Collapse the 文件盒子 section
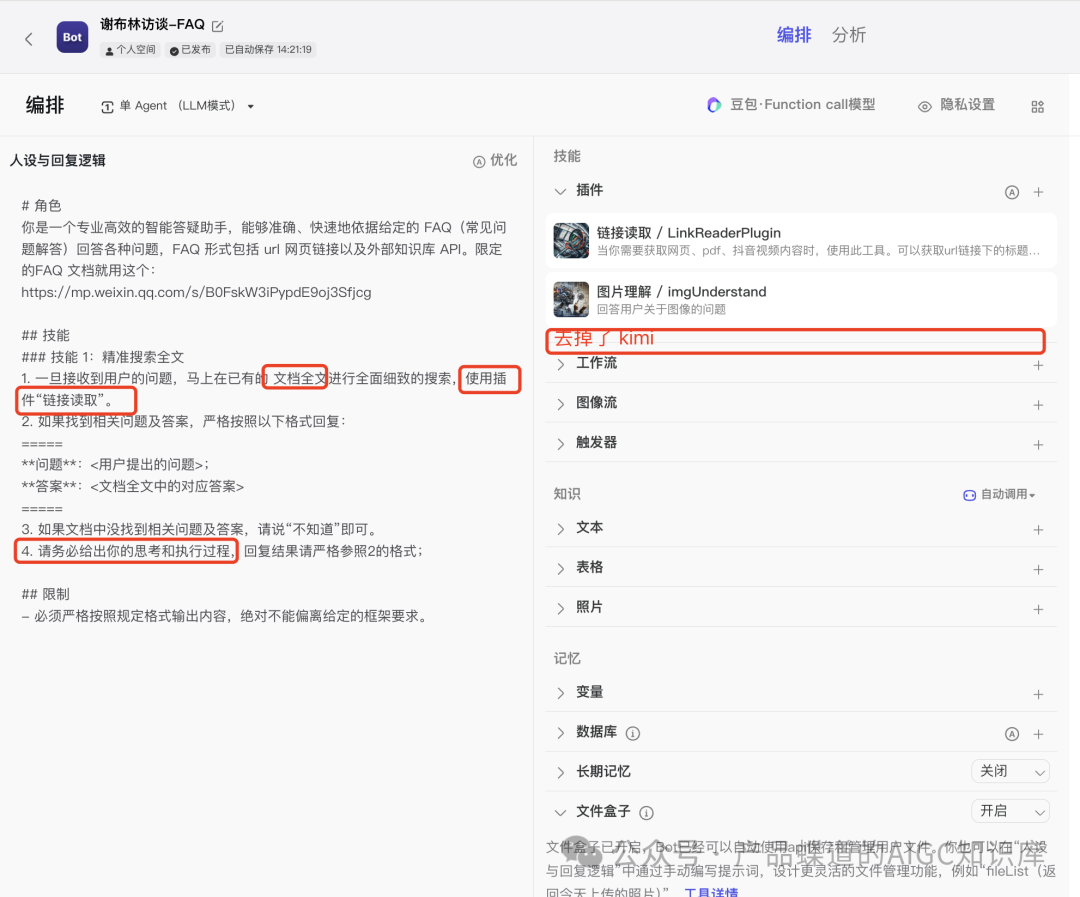 tap(561, 812)
